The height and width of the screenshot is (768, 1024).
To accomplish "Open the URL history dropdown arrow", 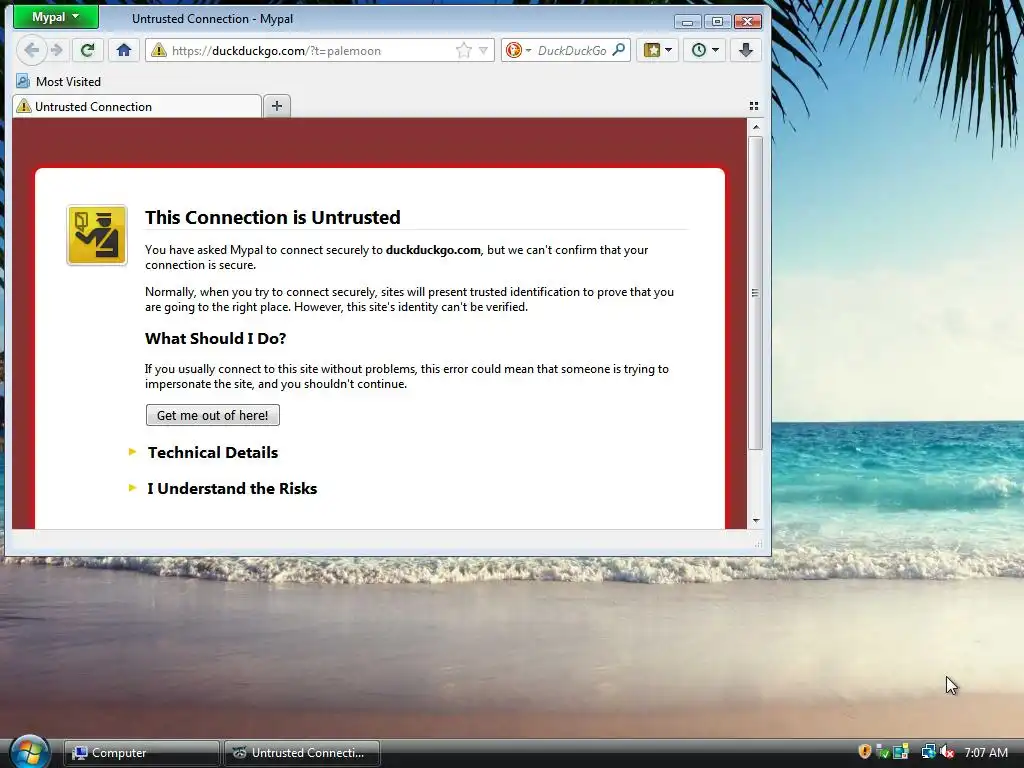I will tap(483, 50).
